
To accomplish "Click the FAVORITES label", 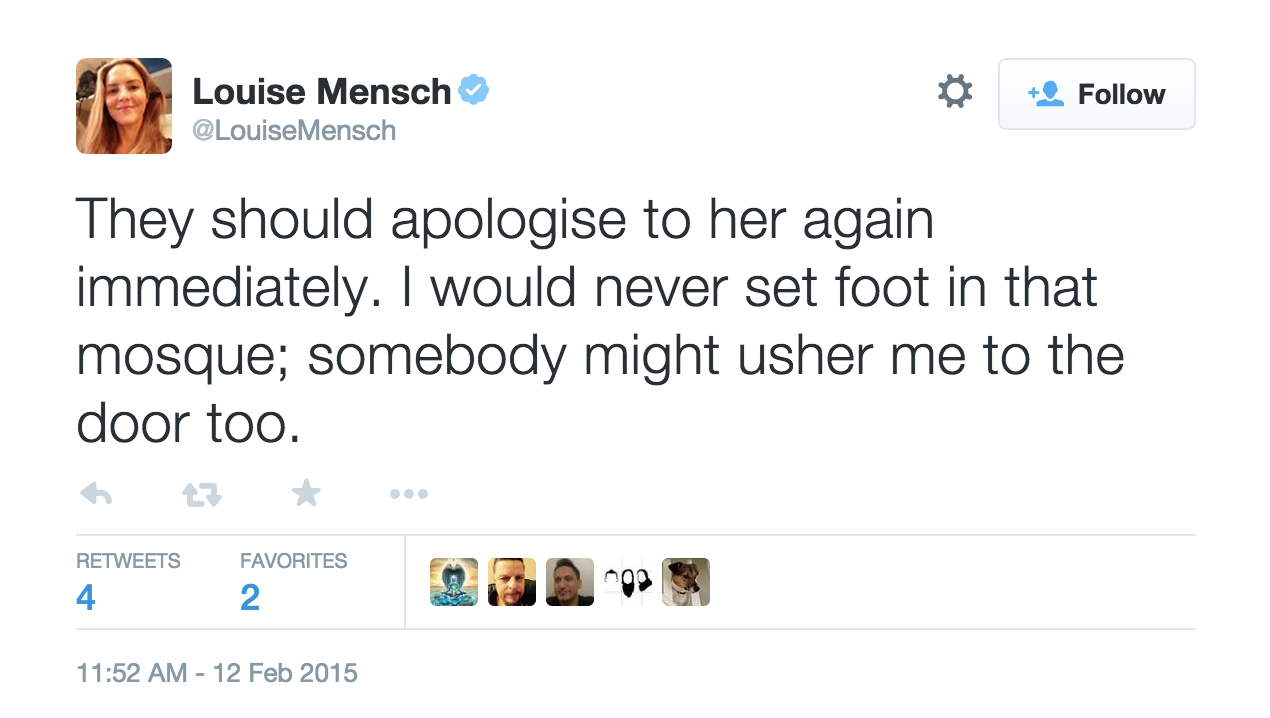I will pos(293,561).
